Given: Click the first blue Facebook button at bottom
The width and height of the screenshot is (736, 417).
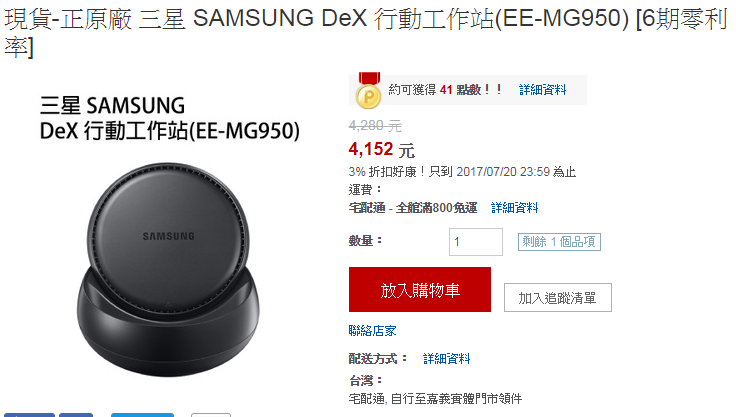Looking at the screenshot, I should [30, 415].
